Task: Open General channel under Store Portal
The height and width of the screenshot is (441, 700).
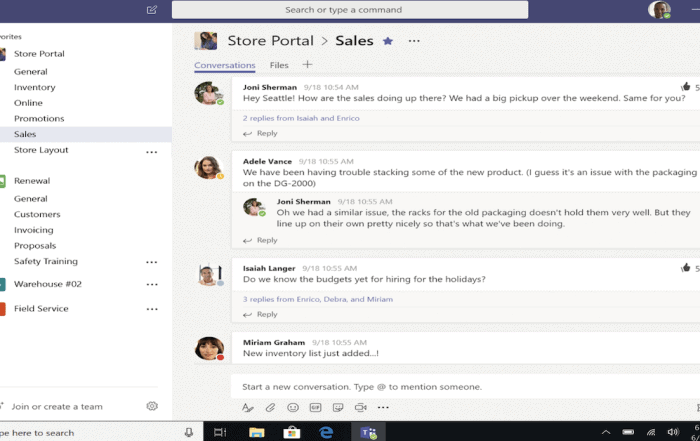Action: pos(30,71)
